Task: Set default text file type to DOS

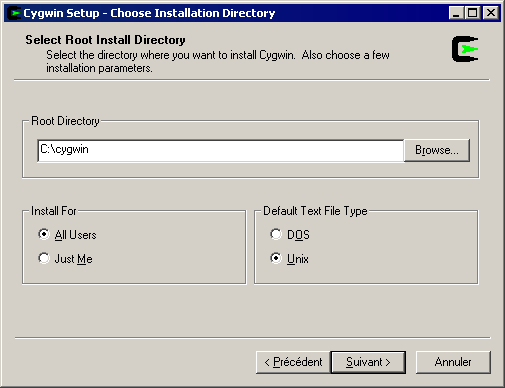Action: [290, 235]
